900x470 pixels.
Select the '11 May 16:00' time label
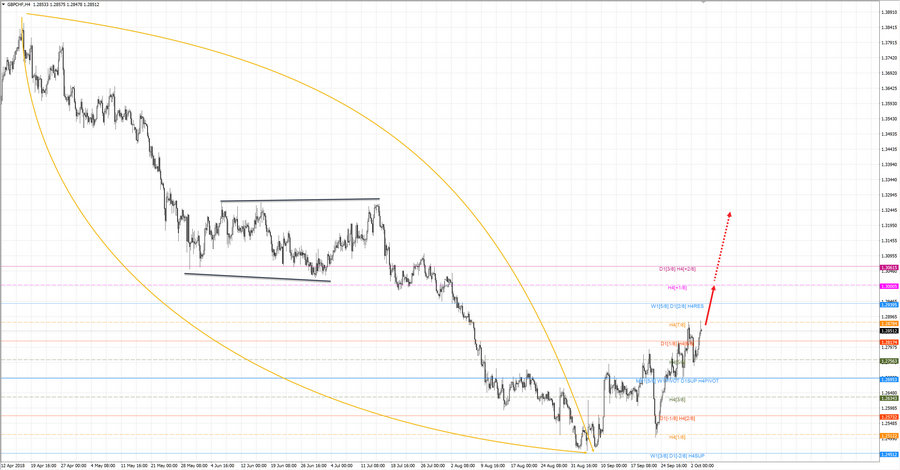point(134,466)
